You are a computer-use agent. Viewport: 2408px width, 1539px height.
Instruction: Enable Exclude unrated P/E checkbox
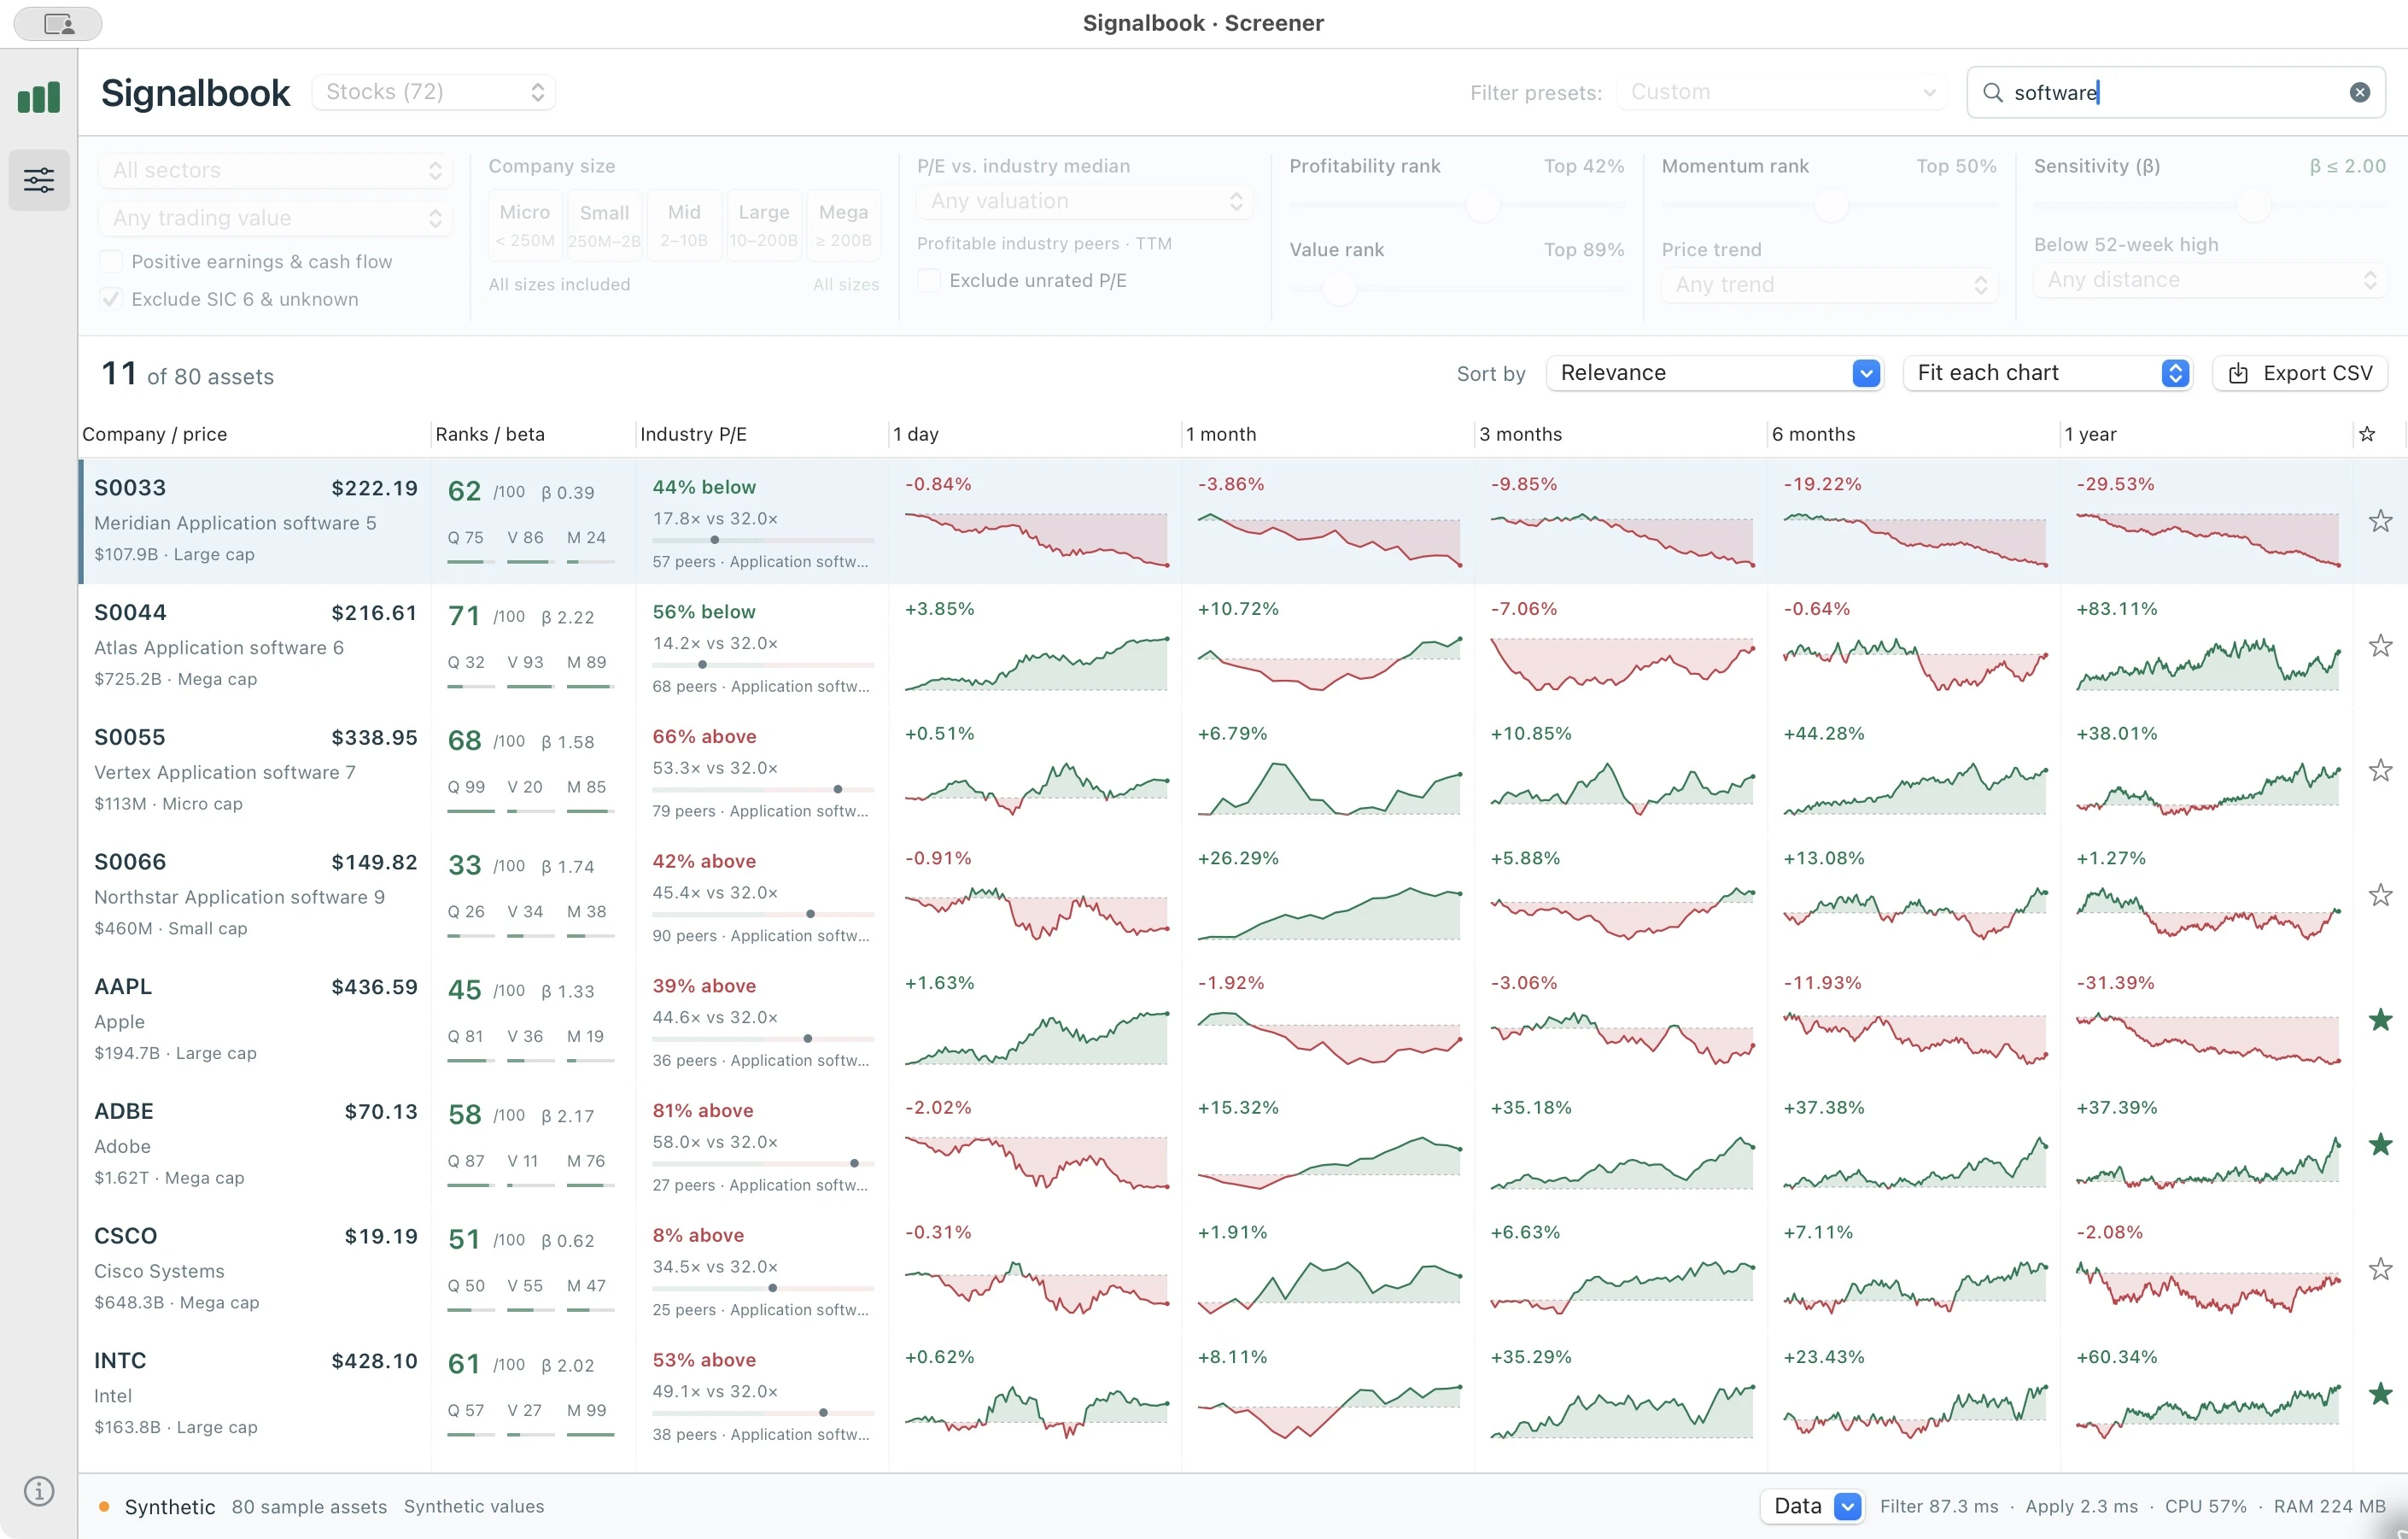point(929,281)
